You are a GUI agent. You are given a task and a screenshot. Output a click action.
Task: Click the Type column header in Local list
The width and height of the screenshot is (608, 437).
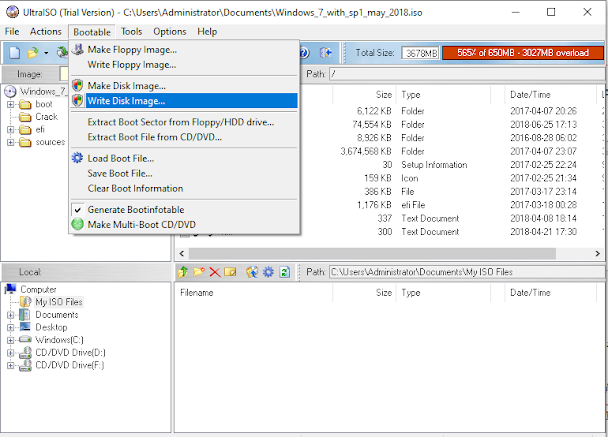(x=443, y=293)
